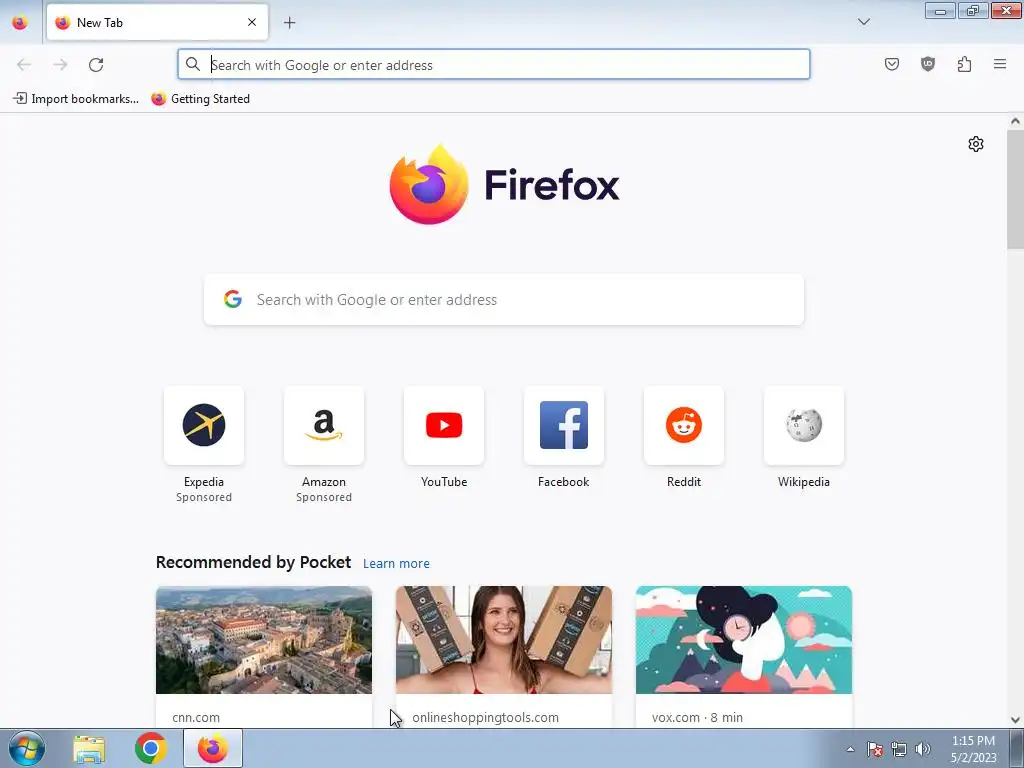The height and width of the screenshot is (768, 1024).
Task: Show hidden tray icons arrow
Action: pos(850,749)
